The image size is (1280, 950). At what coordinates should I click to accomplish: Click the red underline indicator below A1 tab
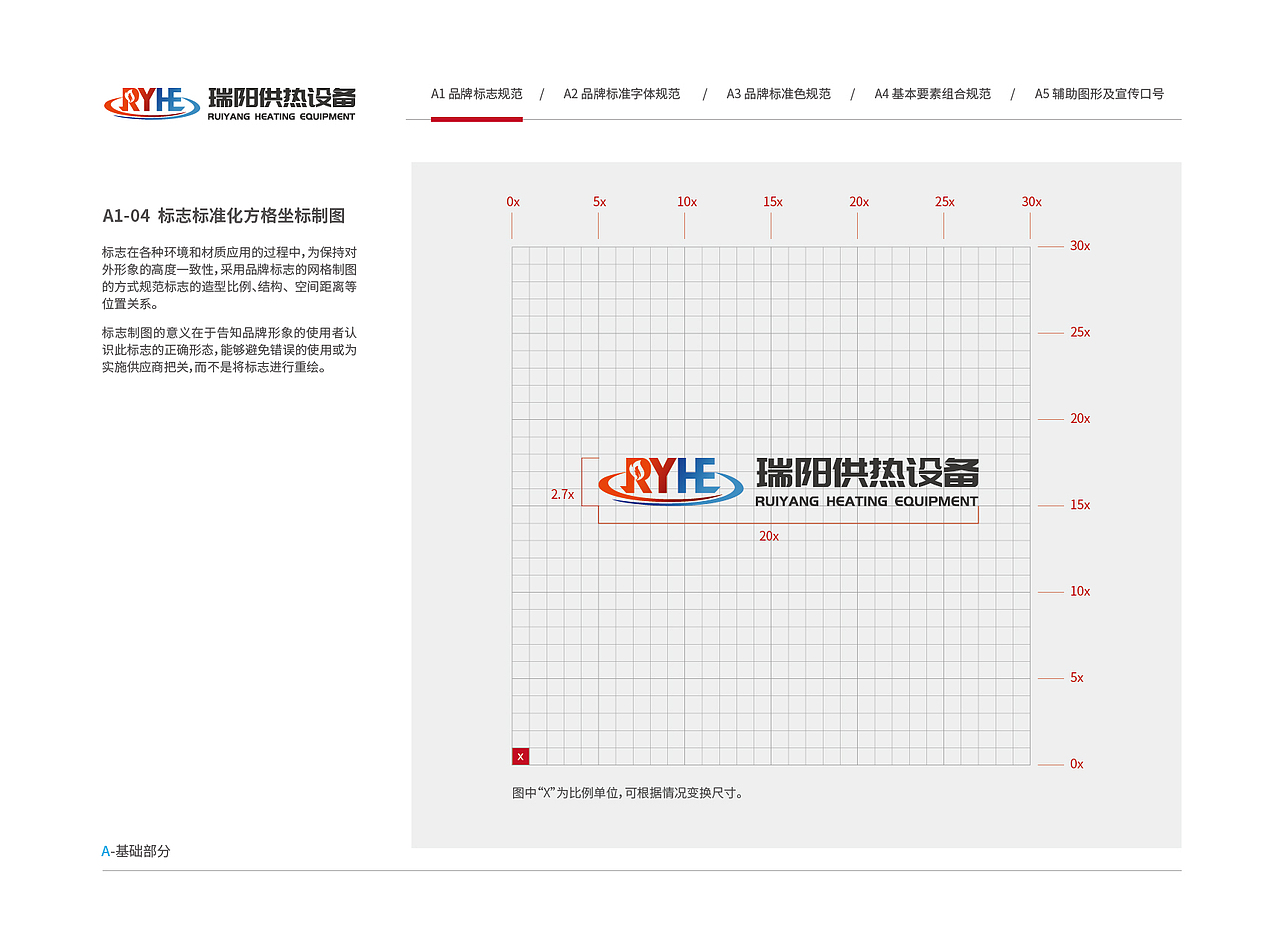click(x=477, y=120)
